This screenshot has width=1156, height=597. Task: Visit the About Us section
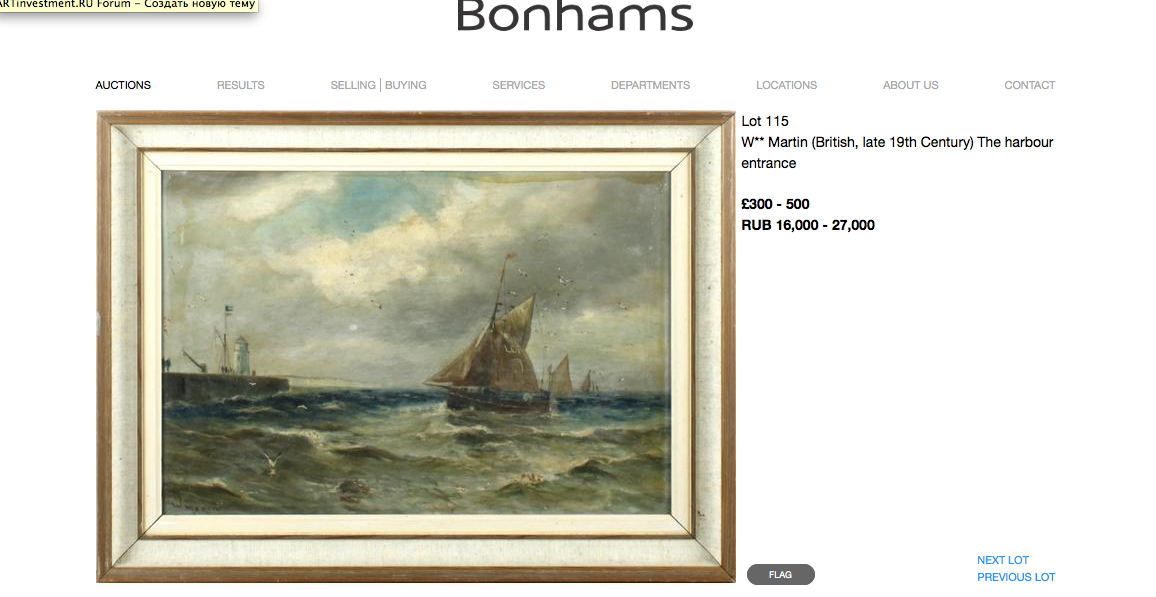click(x=910, y=85)
